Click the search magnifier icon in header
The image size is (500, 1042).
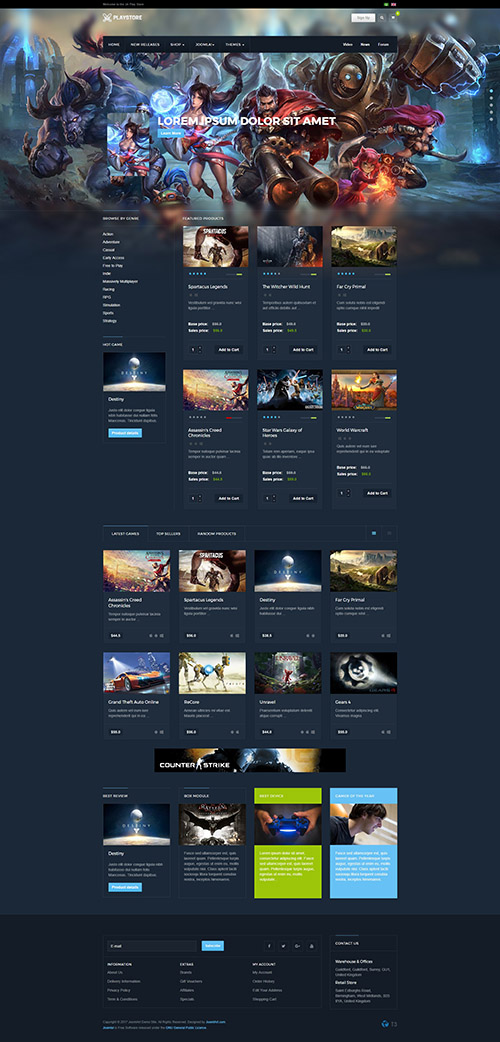point(382,18)
